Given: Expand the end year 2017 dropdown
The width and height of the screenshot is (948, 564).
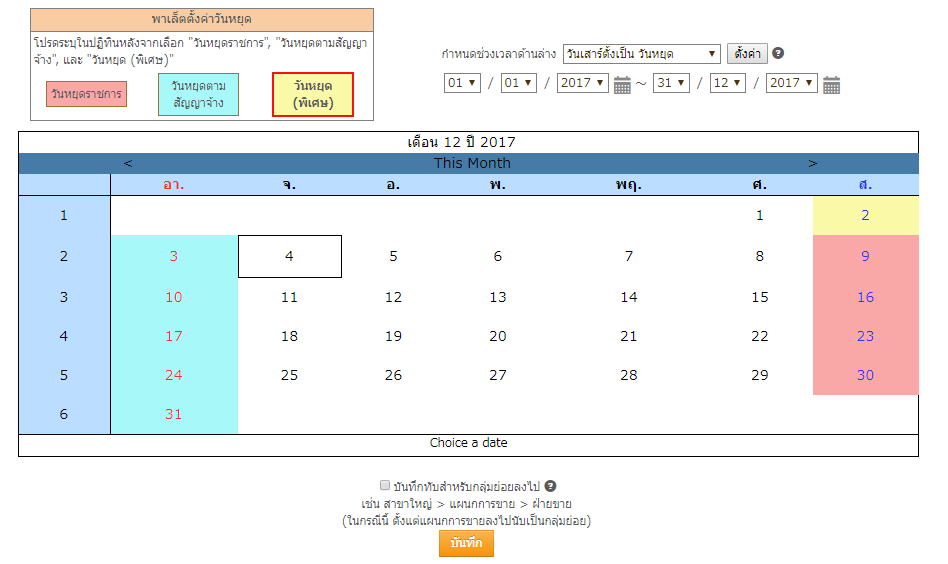Looking at the screenshot, I should (791, 83).
